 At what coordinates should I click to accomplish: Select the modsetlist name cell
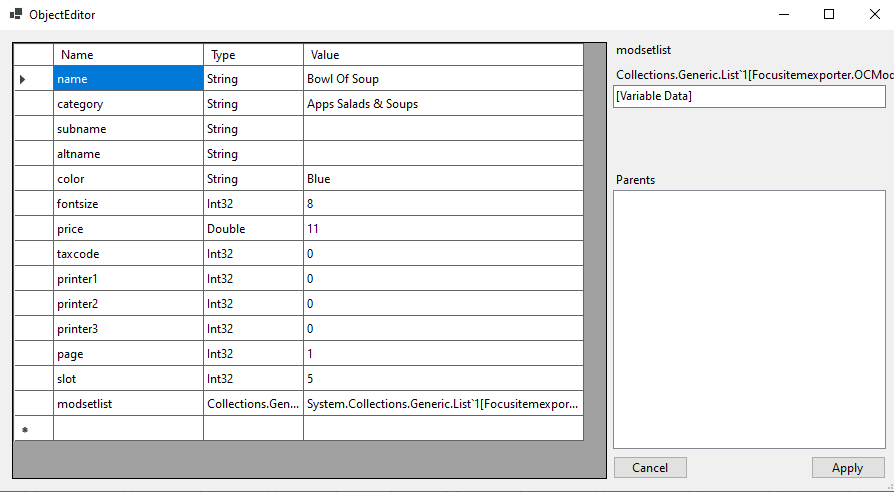tap(128, 404)
